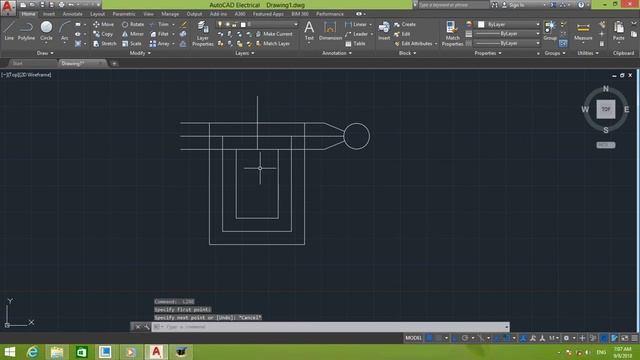Click the layer color swatch in layer dropdown

pos(243,24)
